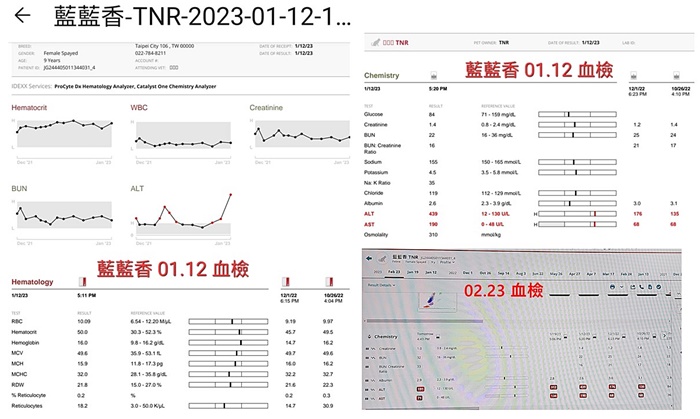Click the Hematocrit result 50.0
Viewport: 700px width, 419px height.
pyautogui.click(x=83, y=332)
